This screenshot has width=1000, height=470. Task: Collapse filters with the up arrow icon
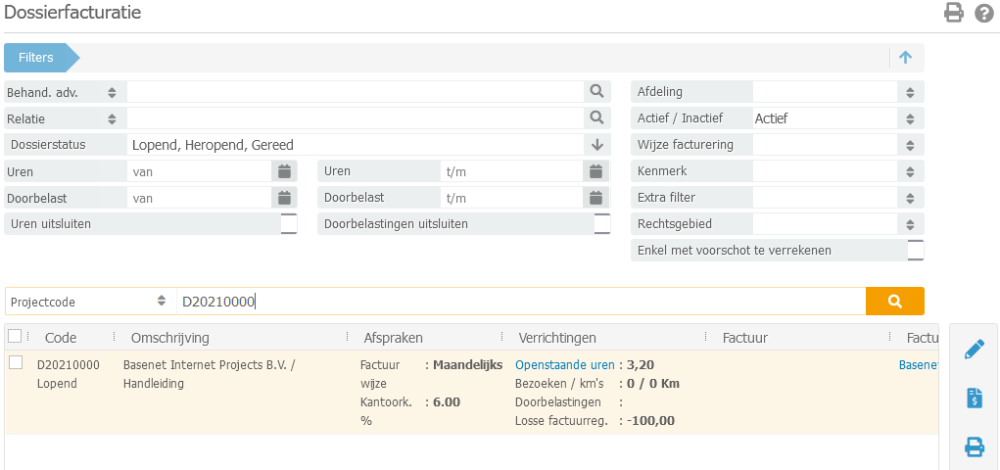(x=905, y=57)
